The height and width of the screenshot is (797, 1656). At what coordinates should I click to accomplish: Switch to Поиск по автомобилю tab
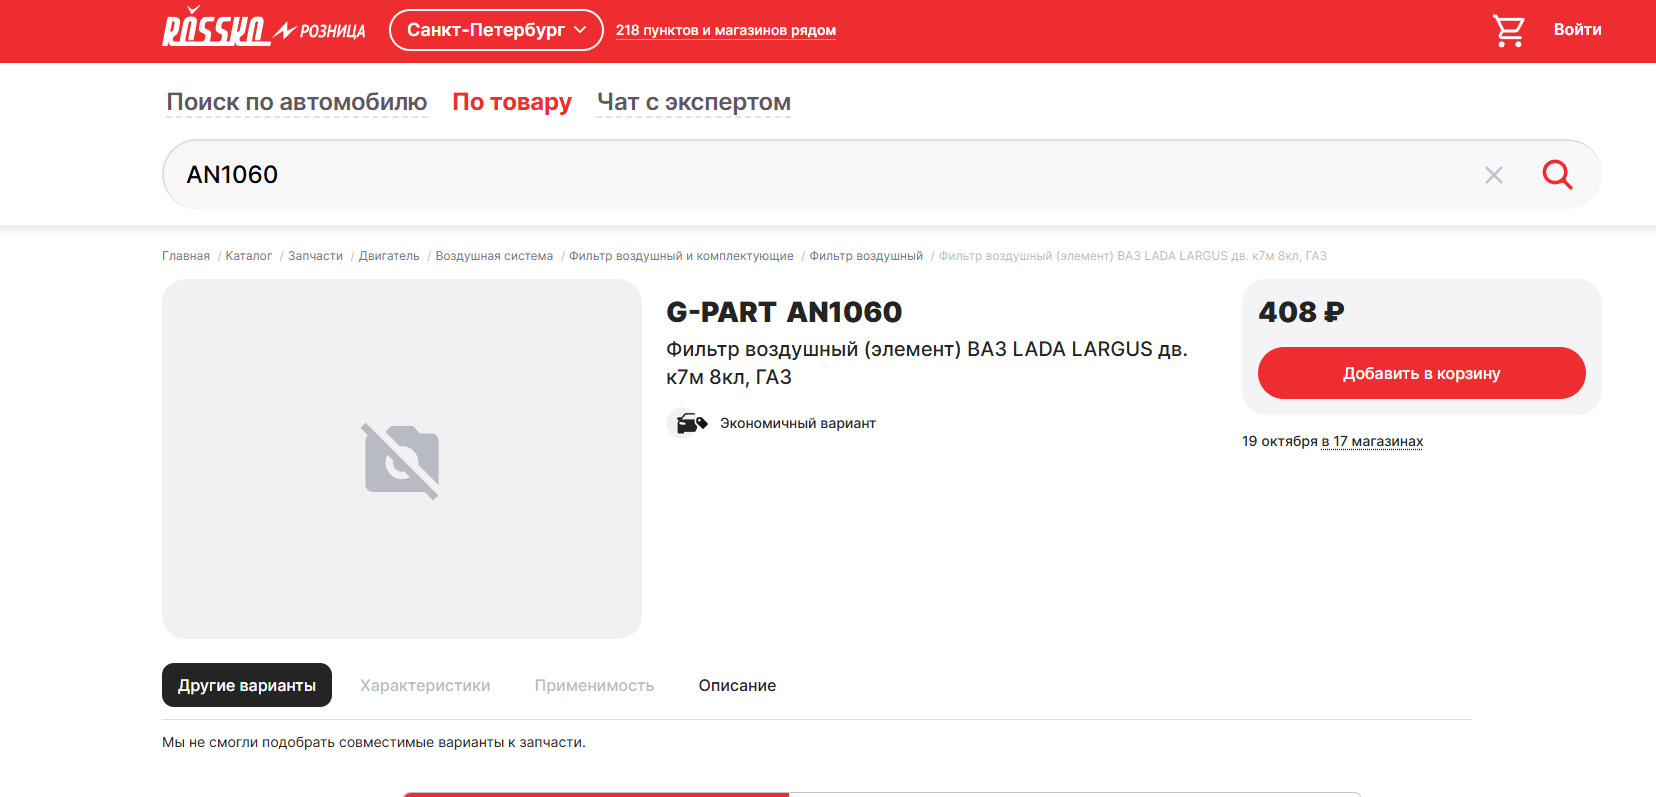tap(297, 102)
